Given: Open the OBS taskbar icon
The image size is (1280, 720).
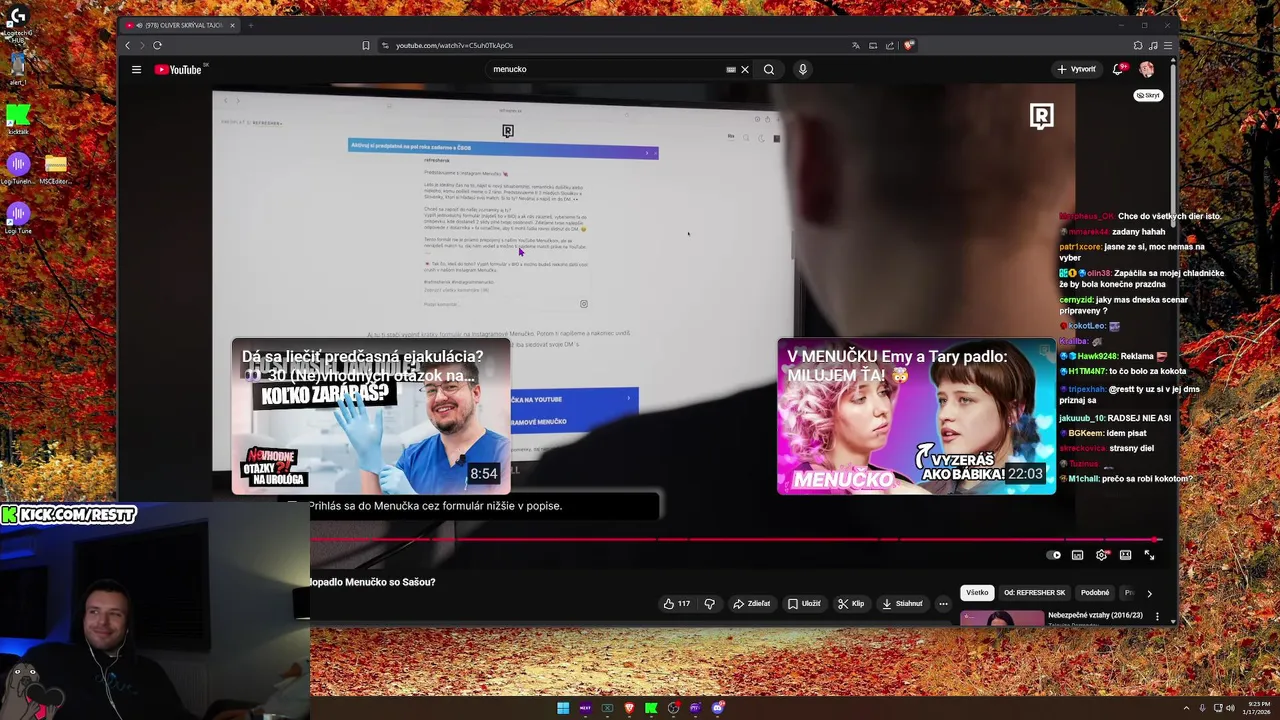Looking at the screenshot, I should point(673,708).
